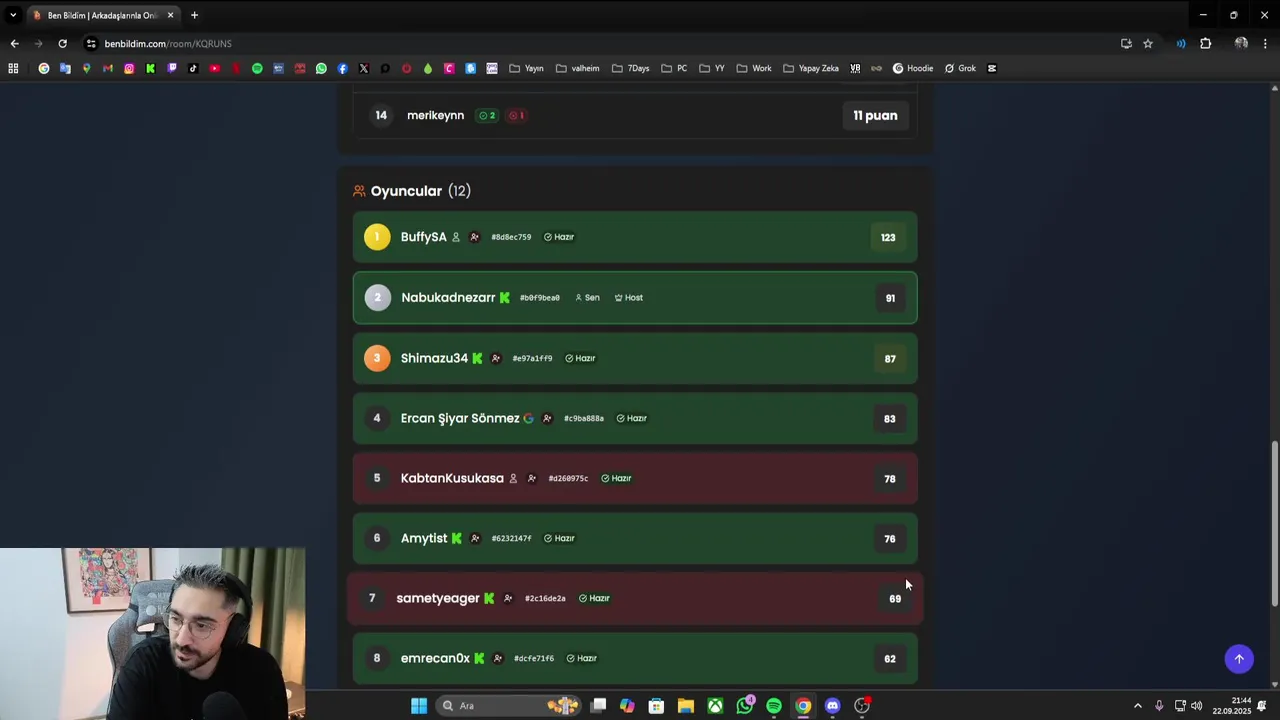Click the Hazır badge on emrecan0x row
Image resolution: width=1280 pixels, height=720 pixels.
582,658
